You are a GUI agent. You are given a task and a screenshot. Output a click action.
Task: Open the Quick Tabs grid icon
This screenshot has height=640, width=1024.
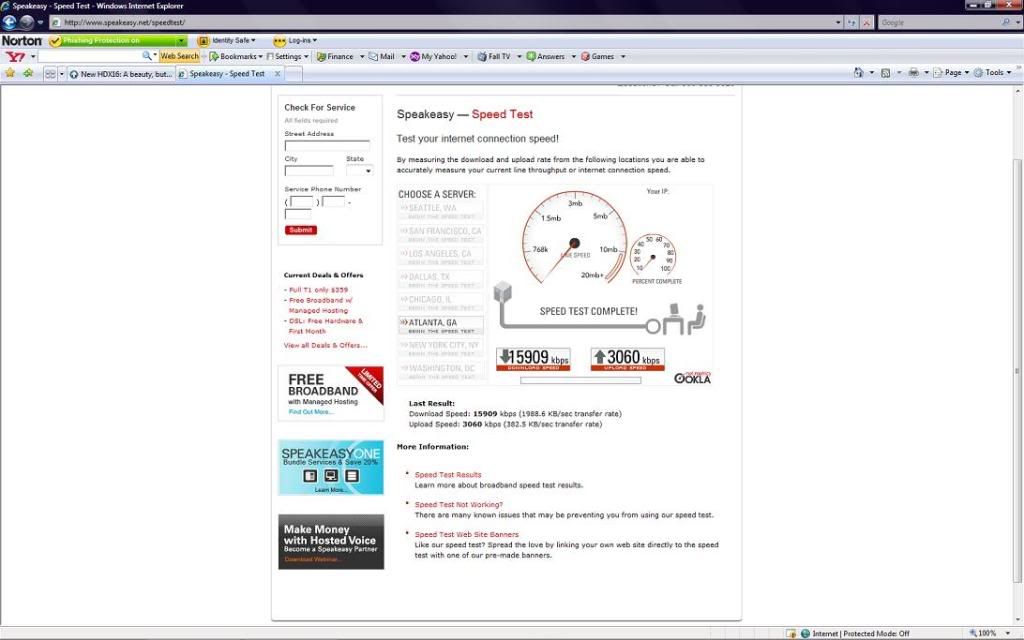(50, 74)
